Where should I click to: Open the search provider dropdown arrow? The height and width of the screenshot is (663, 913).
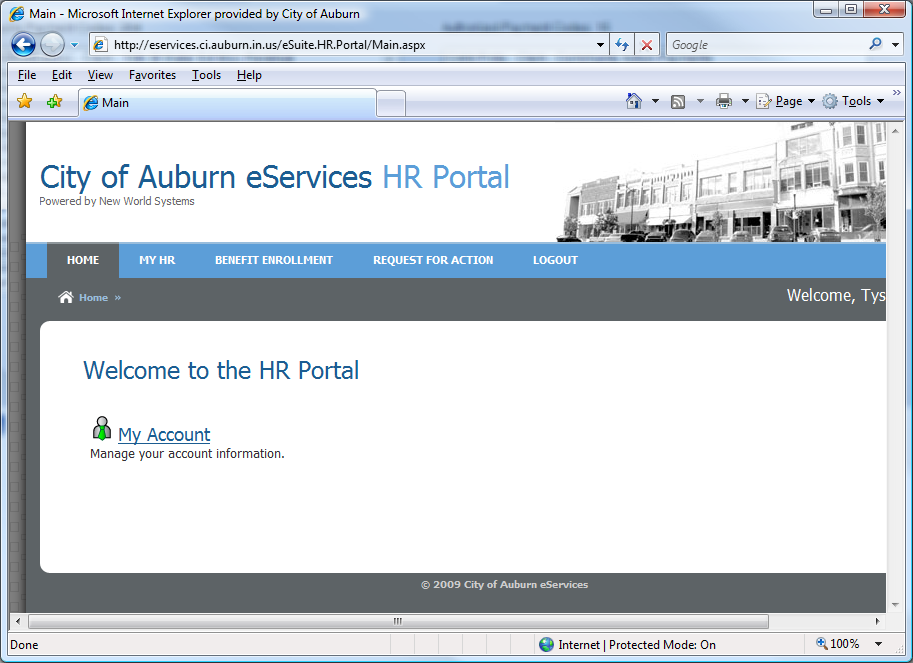tap(895, 45)
